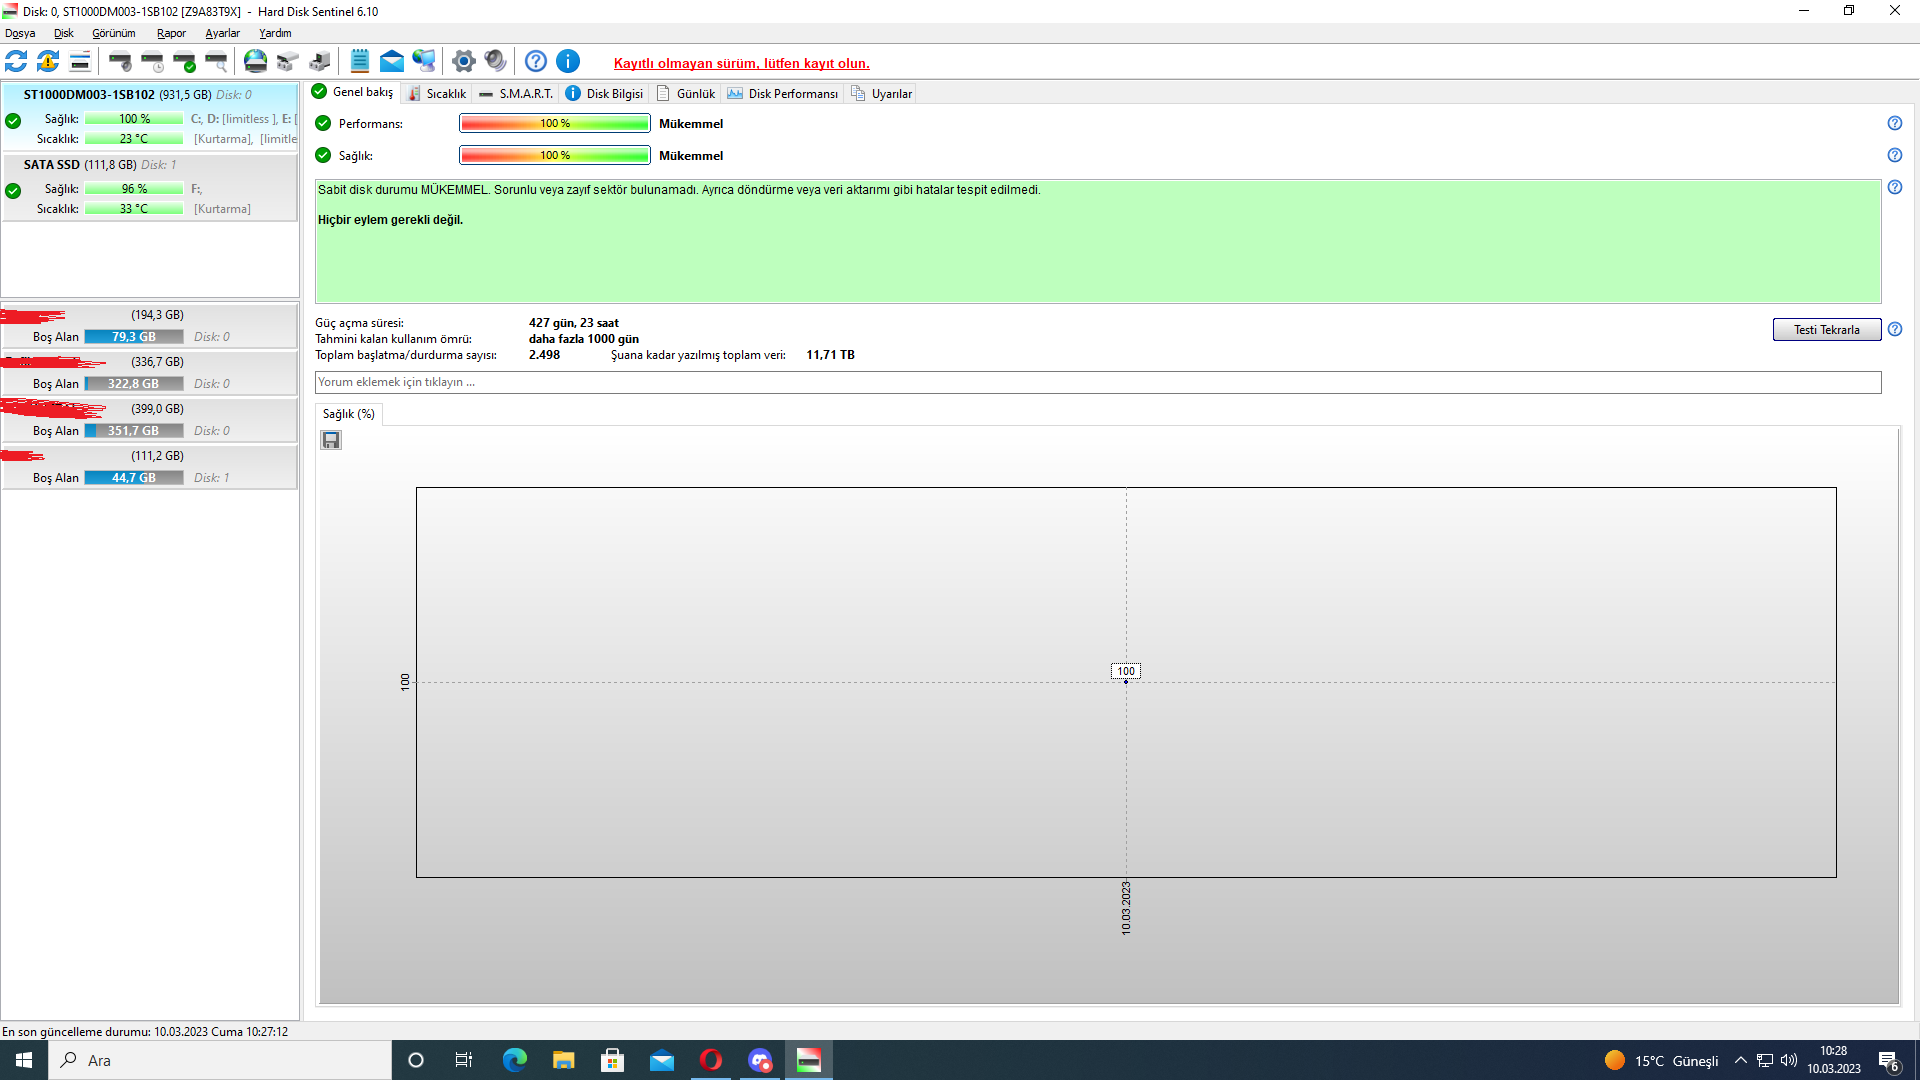
Task: Open the gear configuration icon
Action: pyautogui.click(x=463, y=61)
